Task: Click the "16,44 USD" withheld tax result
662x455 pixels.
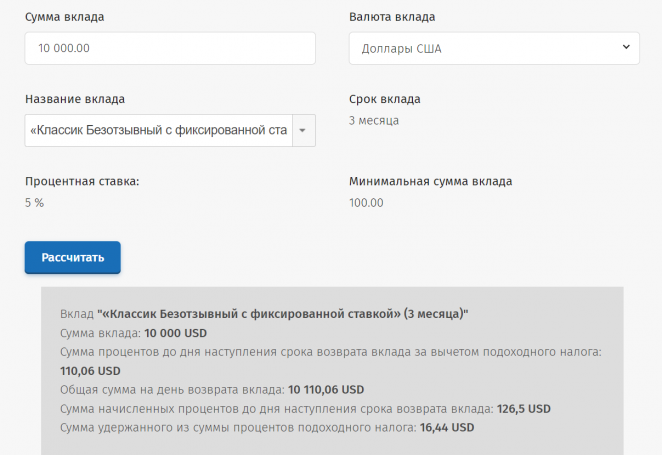Action: click(x=447, y=427)
